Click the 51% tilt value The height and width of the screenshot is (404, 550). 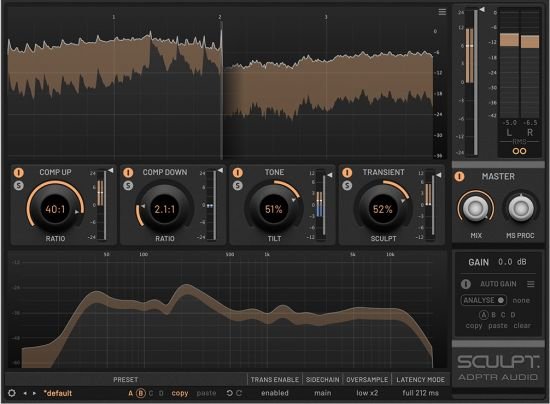click(274, 209)
